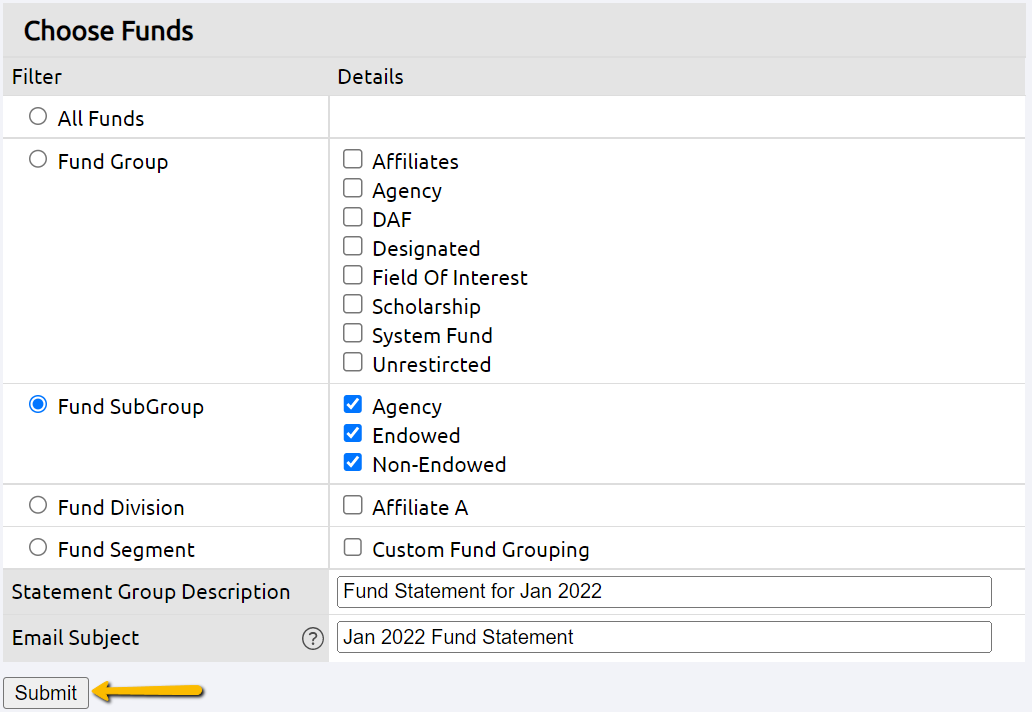Enable the DAF checkbox
Image resolution: width=1032 pixels, height=712 pixels.
tap(352, 217)
